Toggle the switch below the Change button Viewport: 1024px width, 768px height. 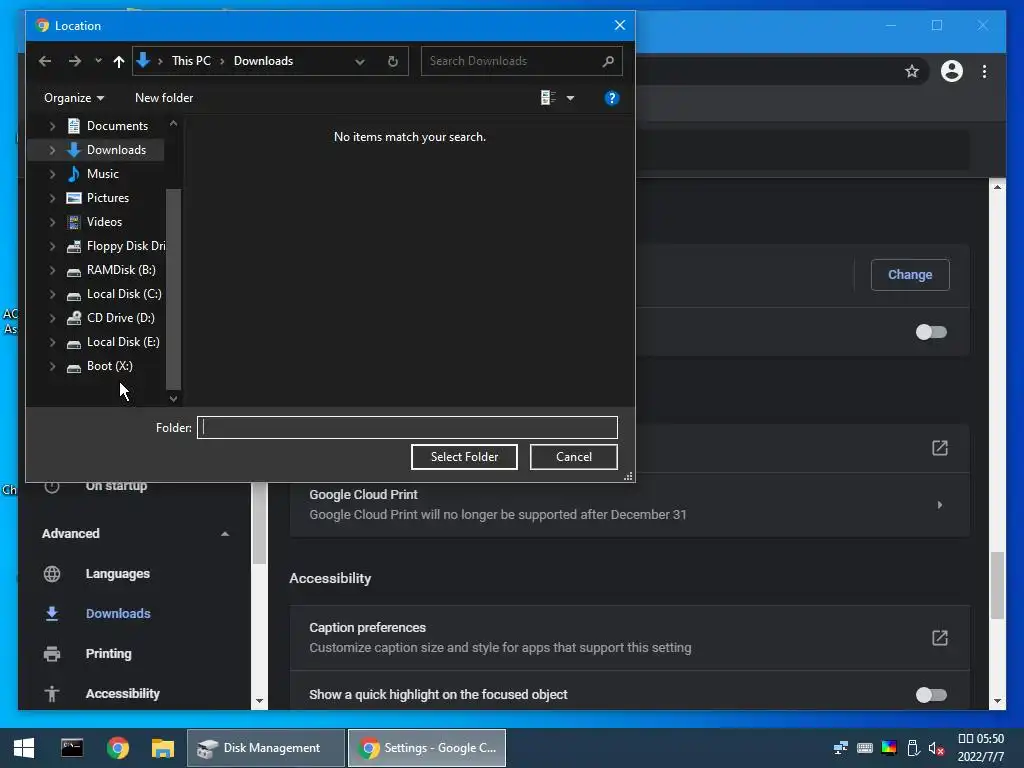[x=931, y=332]
